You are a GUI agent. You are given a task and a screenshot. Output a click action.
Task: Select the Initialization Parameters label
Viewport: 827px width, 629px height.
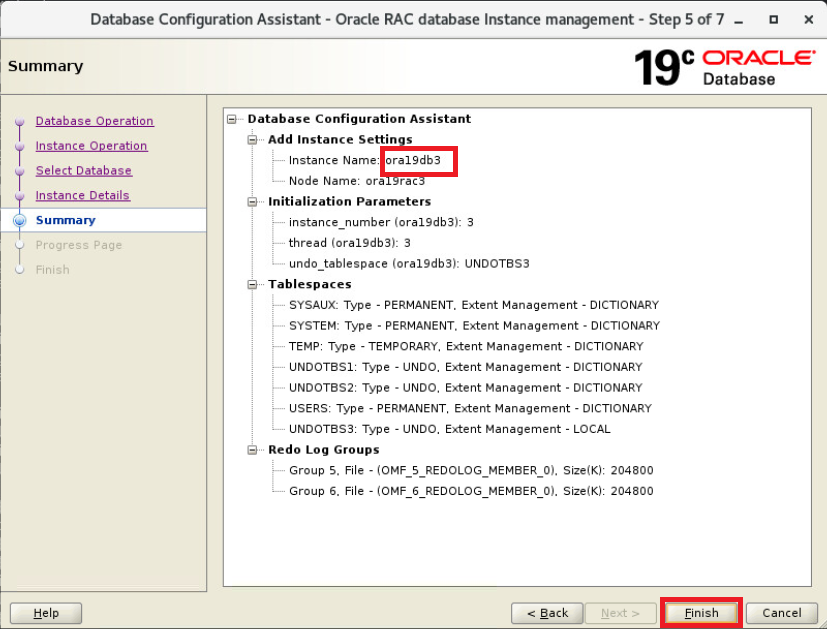pos(349,202)
